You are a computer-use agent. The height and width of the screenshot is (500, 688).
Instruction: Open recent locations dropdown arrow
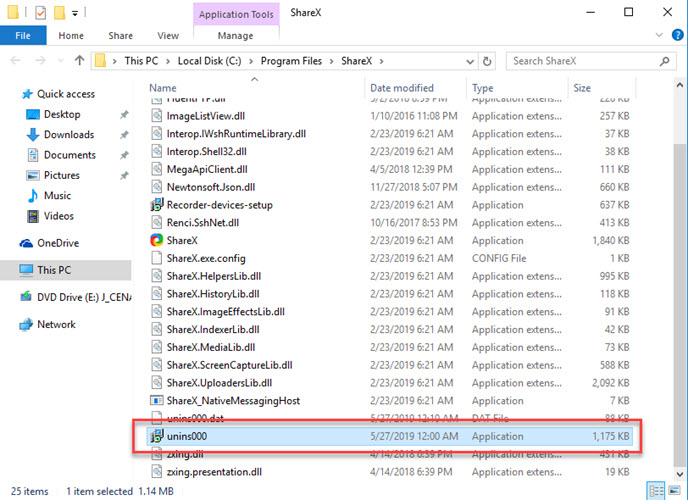point(61,61)
